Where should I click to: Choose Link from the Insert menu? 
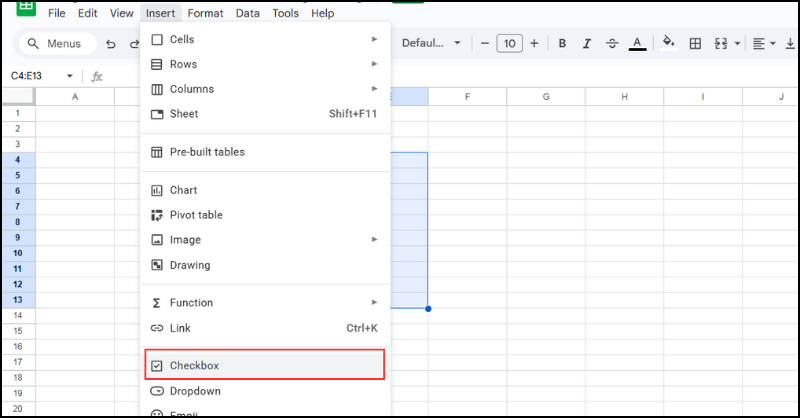tap(265, 328)
